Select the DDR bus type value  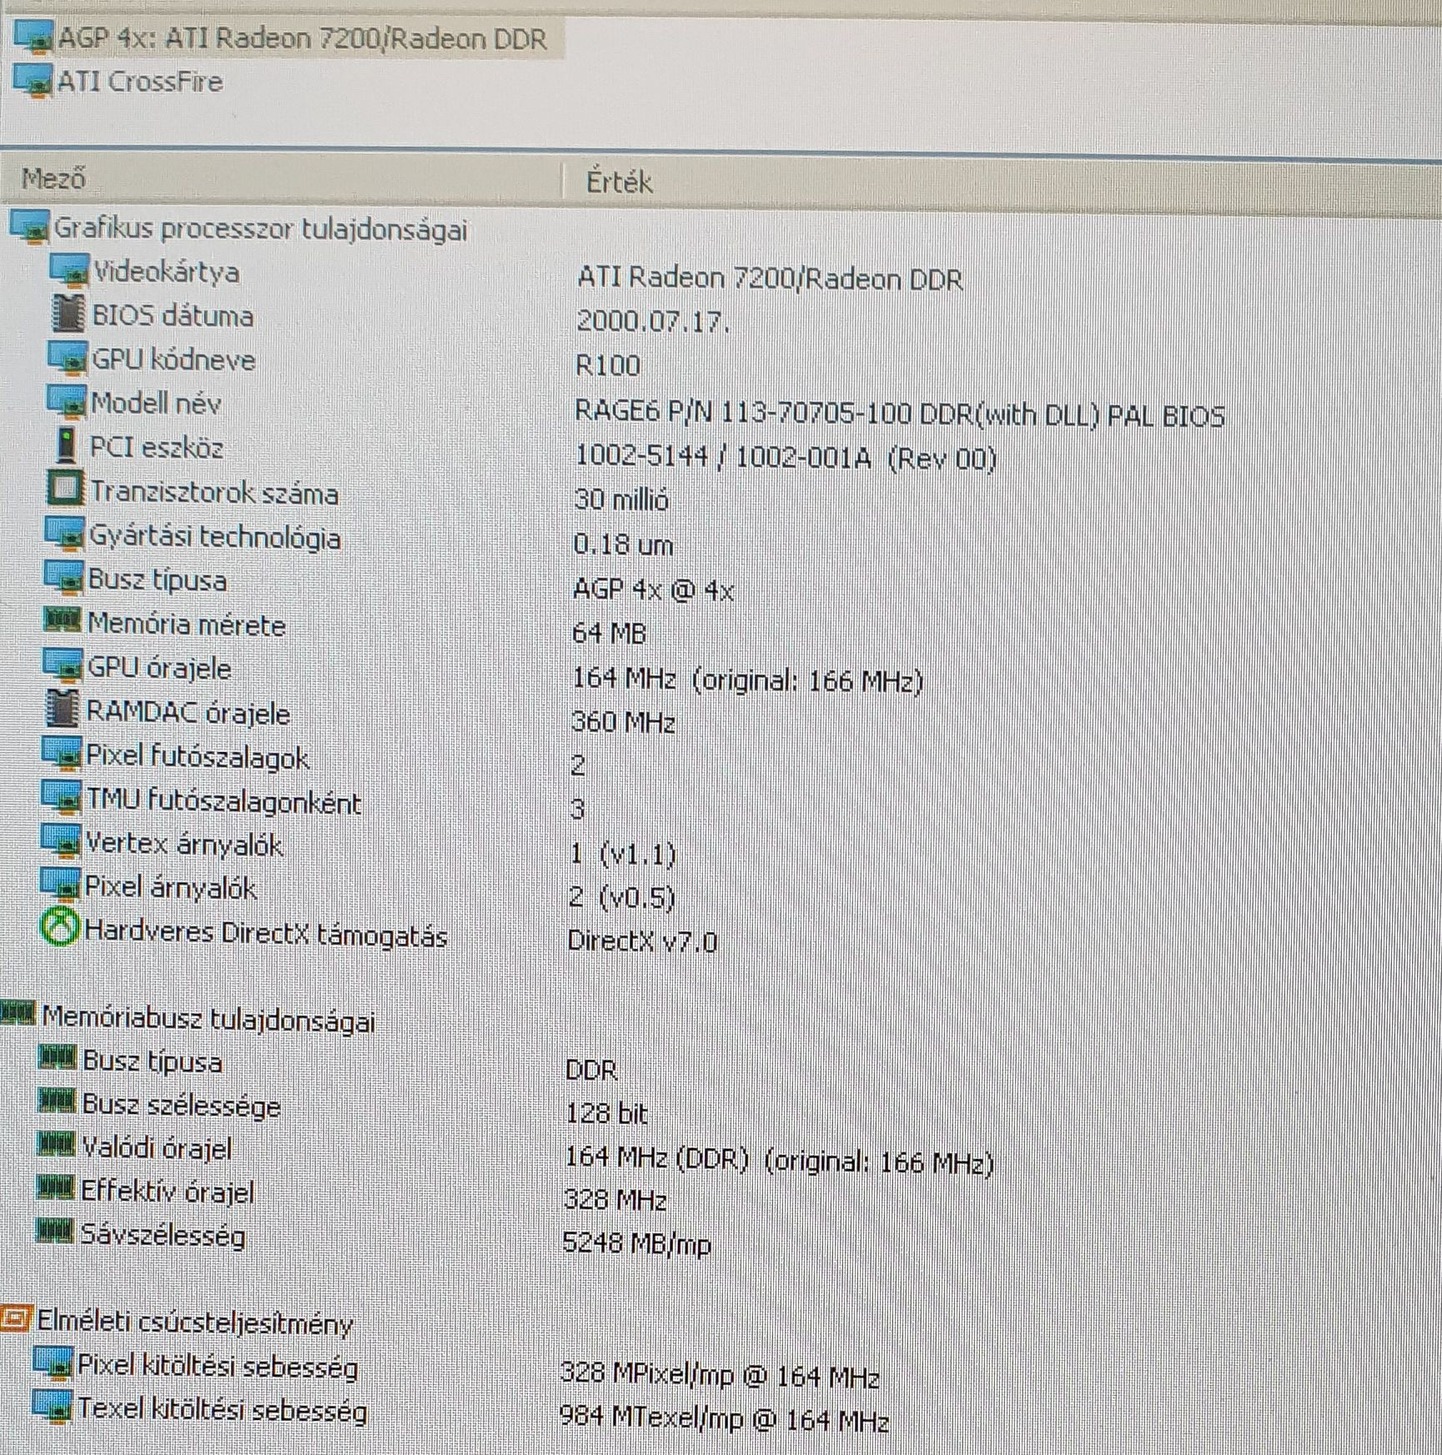click(591, 1070)
